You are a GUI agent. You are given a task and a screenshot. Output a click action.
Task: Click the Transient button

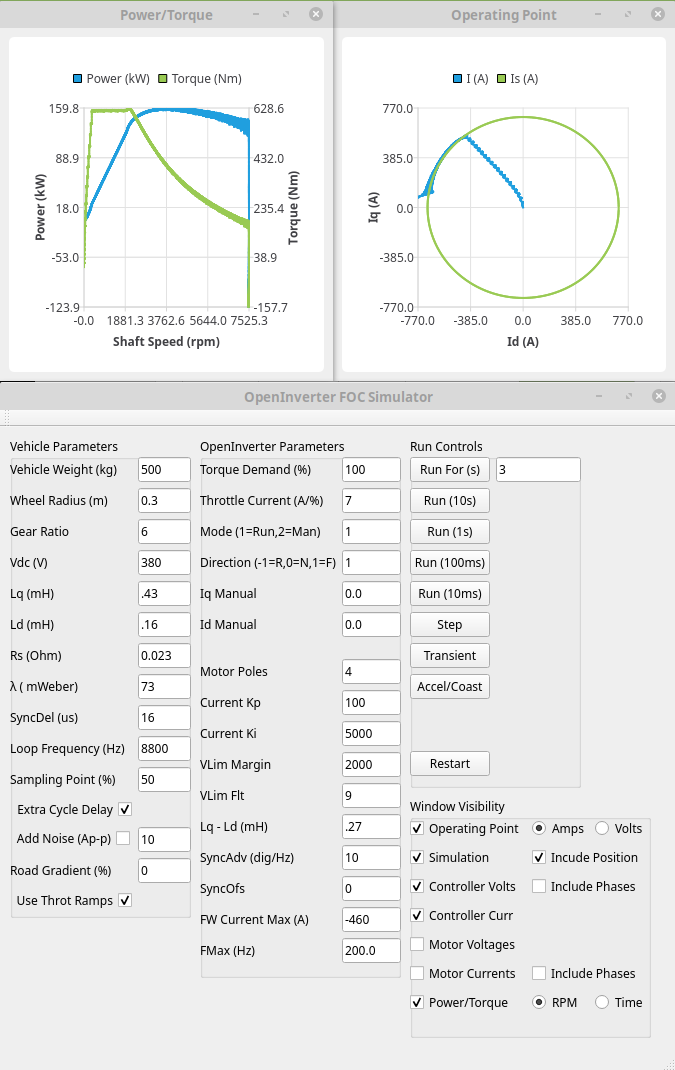(x=450, y=655)
